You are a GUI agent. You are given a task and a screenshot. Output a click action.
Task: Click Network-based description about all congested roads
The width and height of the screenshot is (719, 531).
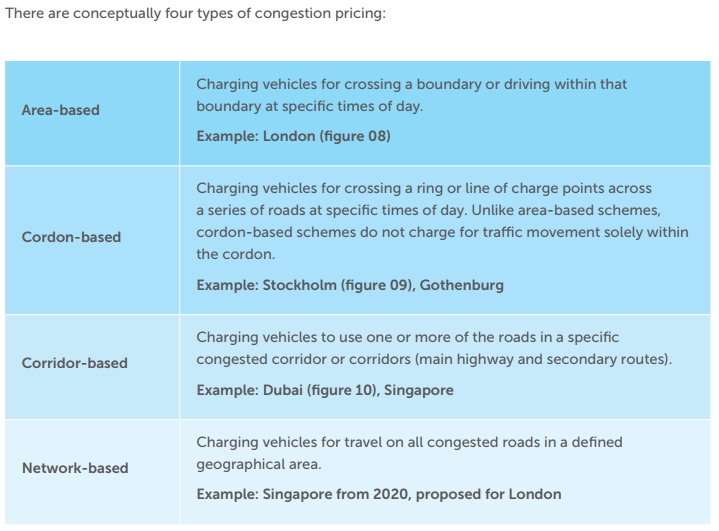(x=409, y=454)
